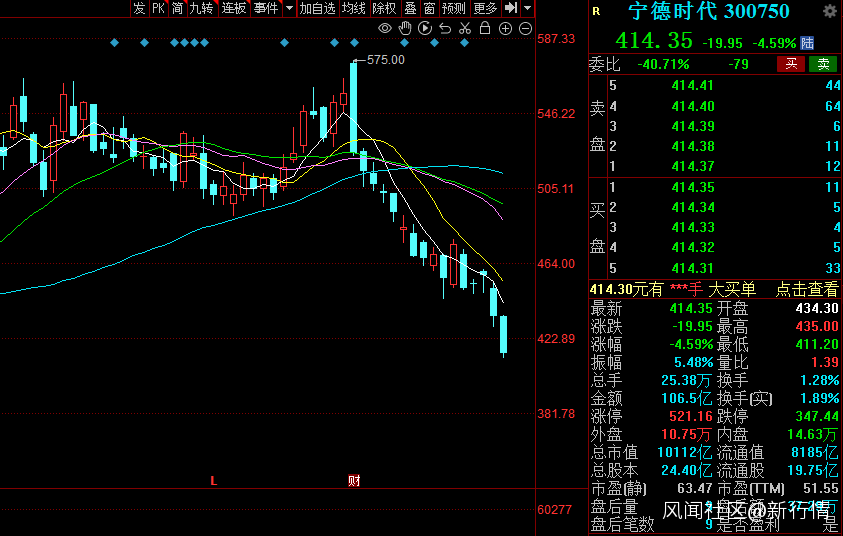Click the 金额 value 106.5亿
843x536 pixels.
[687, 398]
